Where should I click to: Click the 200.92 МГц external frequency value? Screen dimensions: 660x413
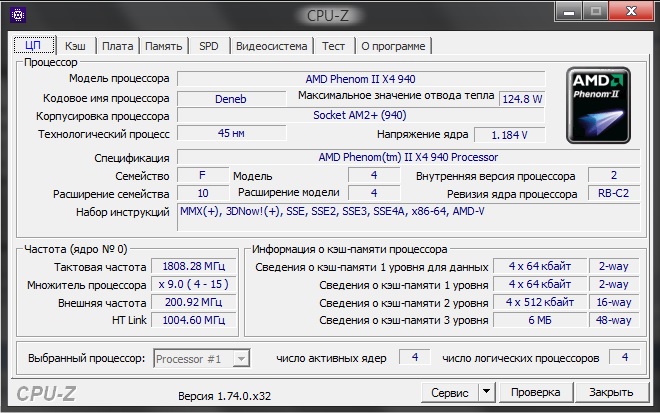(194, 302)
